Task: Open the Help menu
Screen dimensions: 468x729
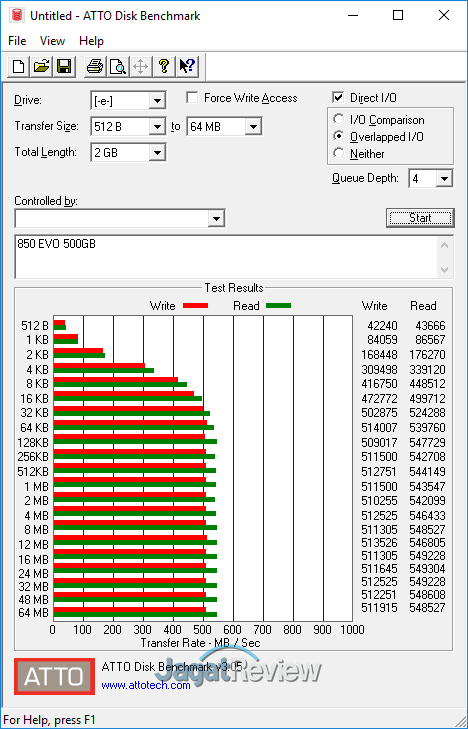Action: [91, 41]
